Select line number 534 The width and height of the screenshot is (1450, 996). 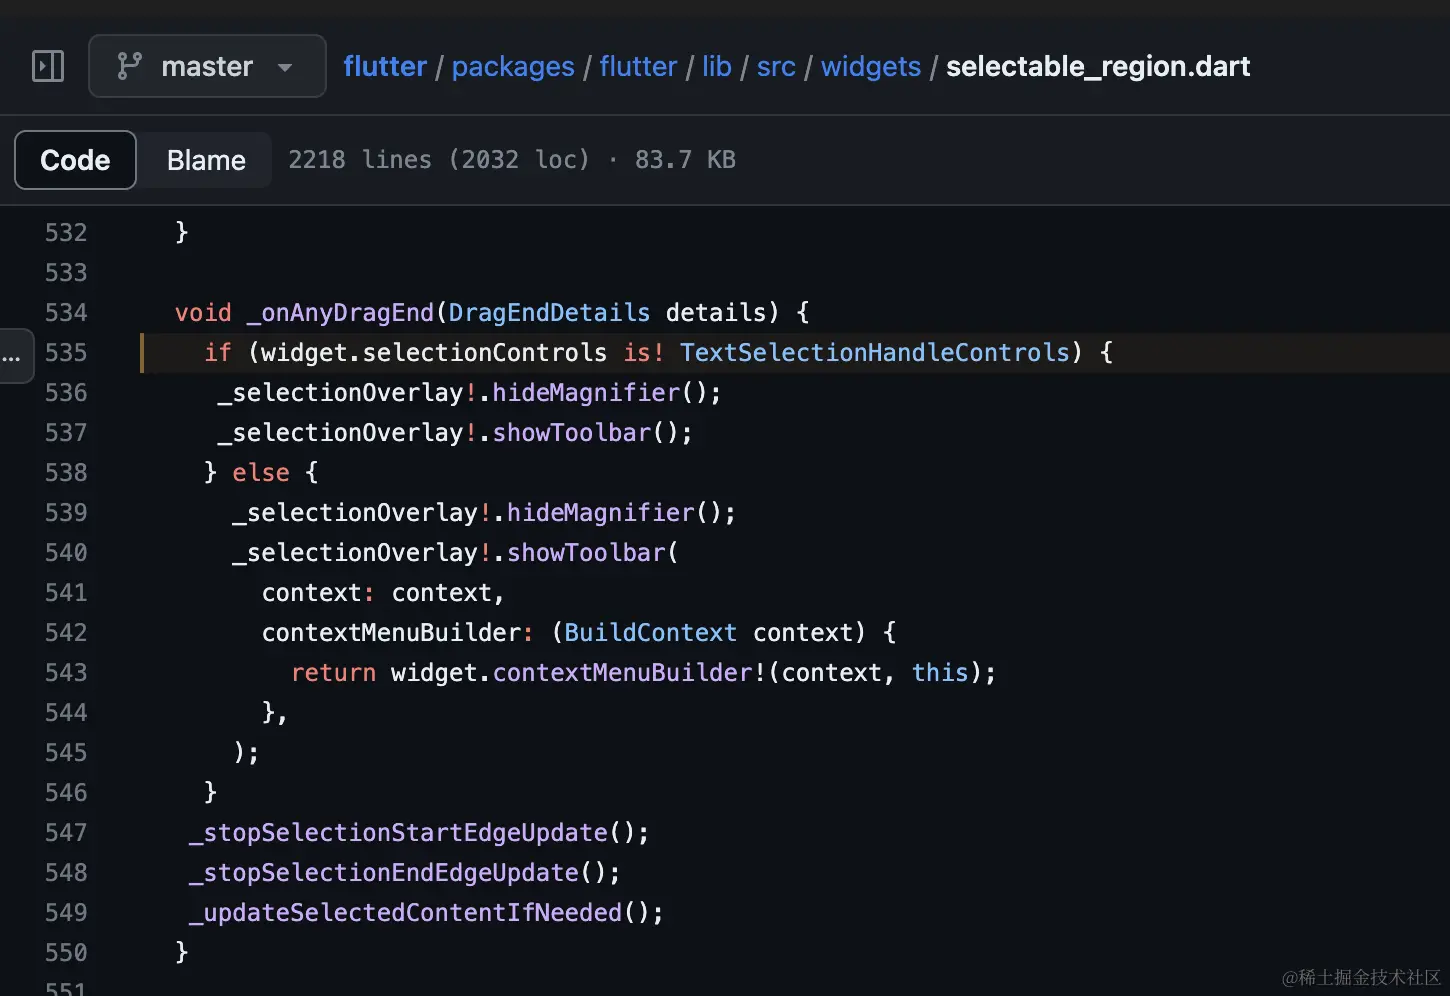pyautogui.click(x=66, y=312)
